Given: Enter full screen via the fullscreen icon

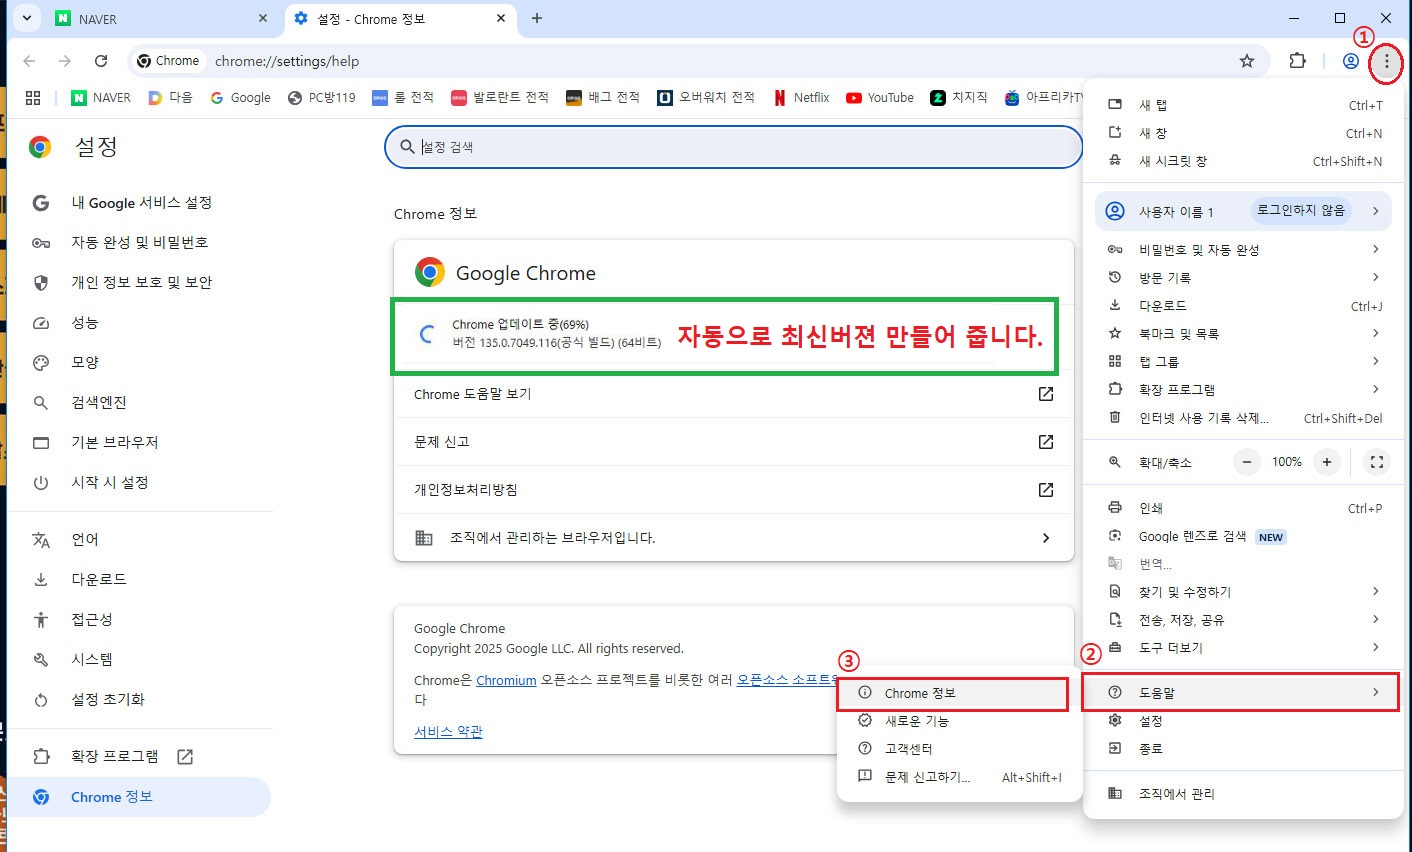Looking at the screenshot, I should click(1377, 462).
